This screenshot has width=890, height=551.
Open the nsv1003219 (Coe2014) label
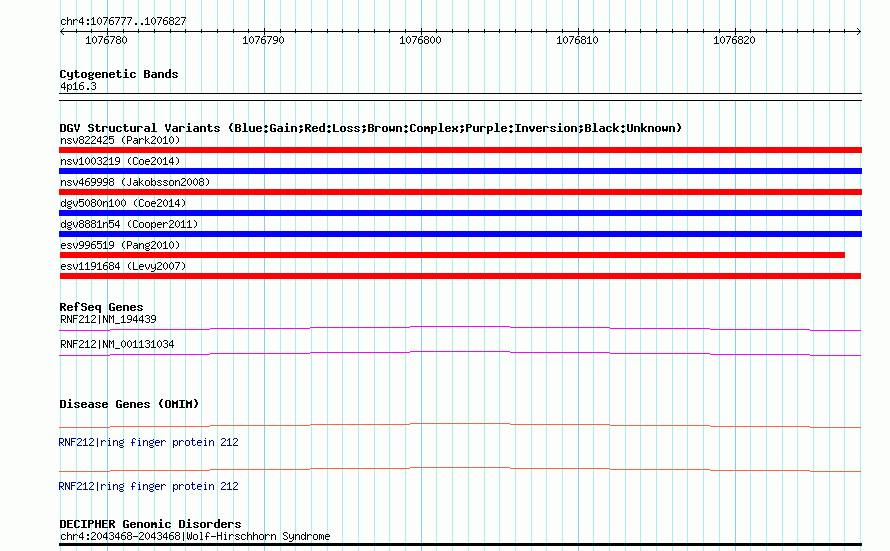tap(120, 161)
